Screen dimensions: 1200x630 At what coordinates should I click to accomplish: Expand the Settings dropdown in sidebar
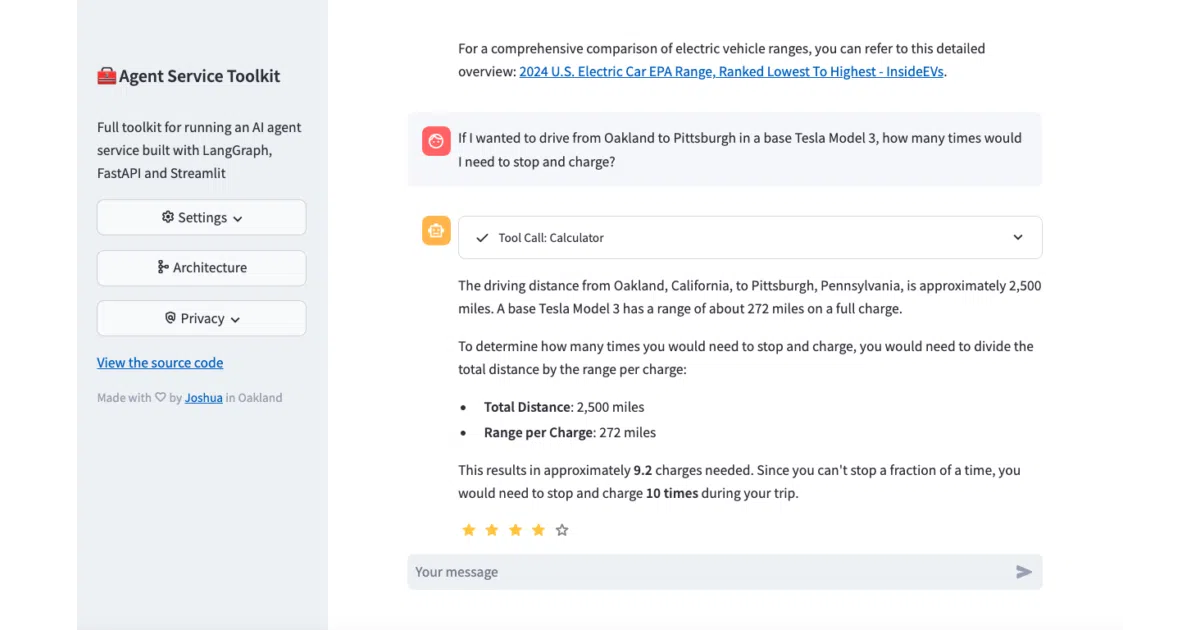pyautogui.click(x=201, y=217)
